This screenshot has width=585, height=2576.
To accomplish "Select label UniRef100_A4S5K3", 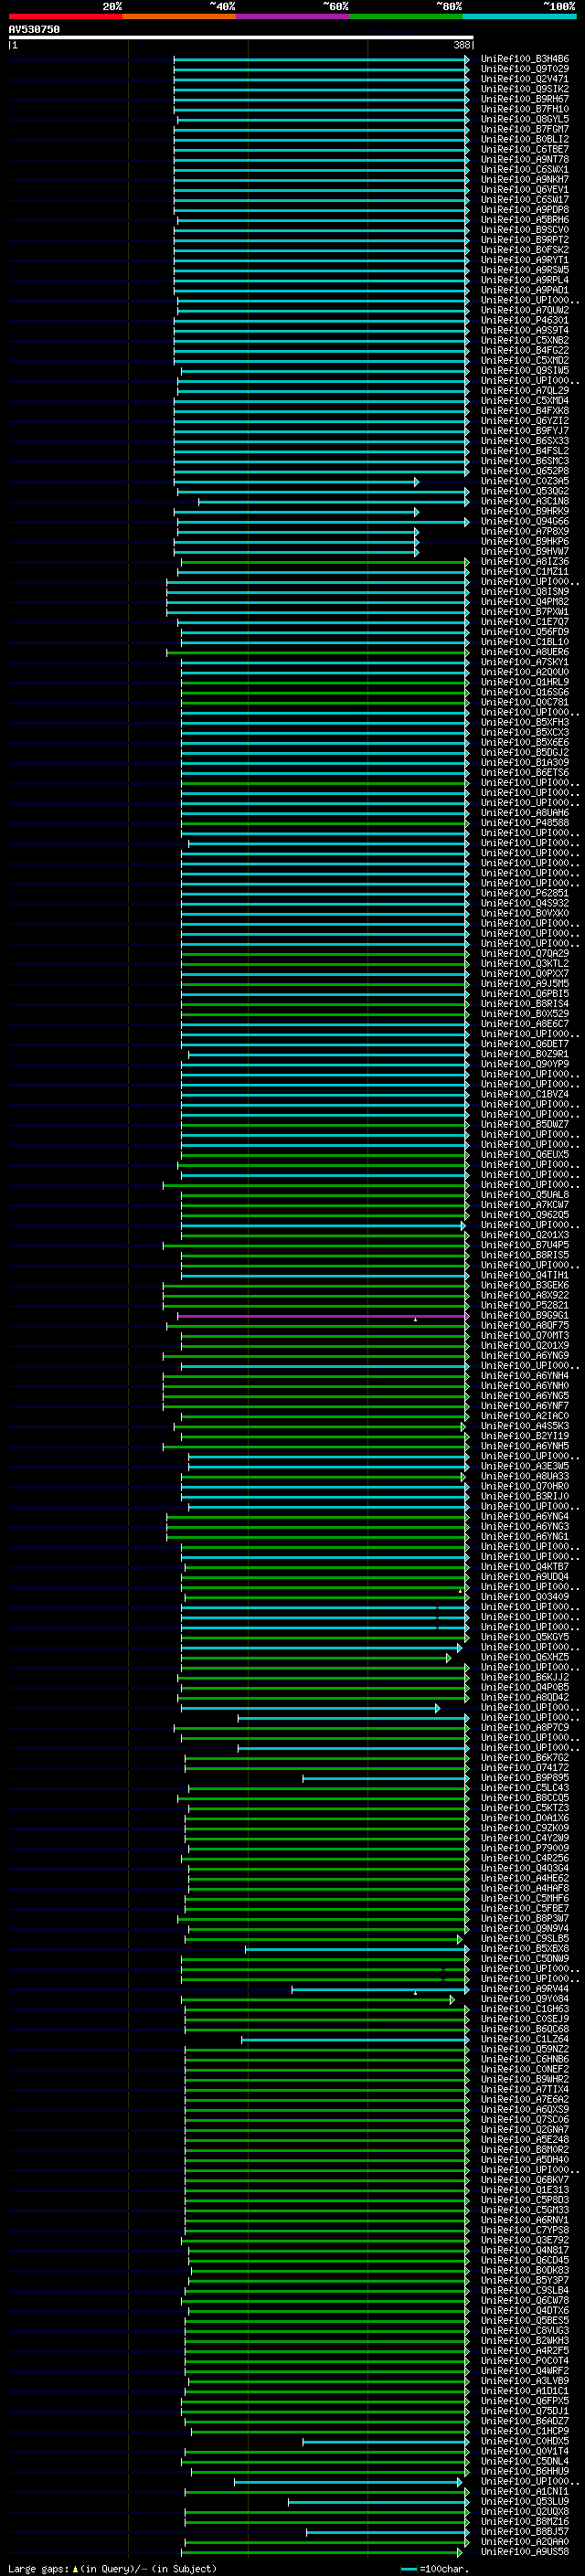I will 525,1427.
